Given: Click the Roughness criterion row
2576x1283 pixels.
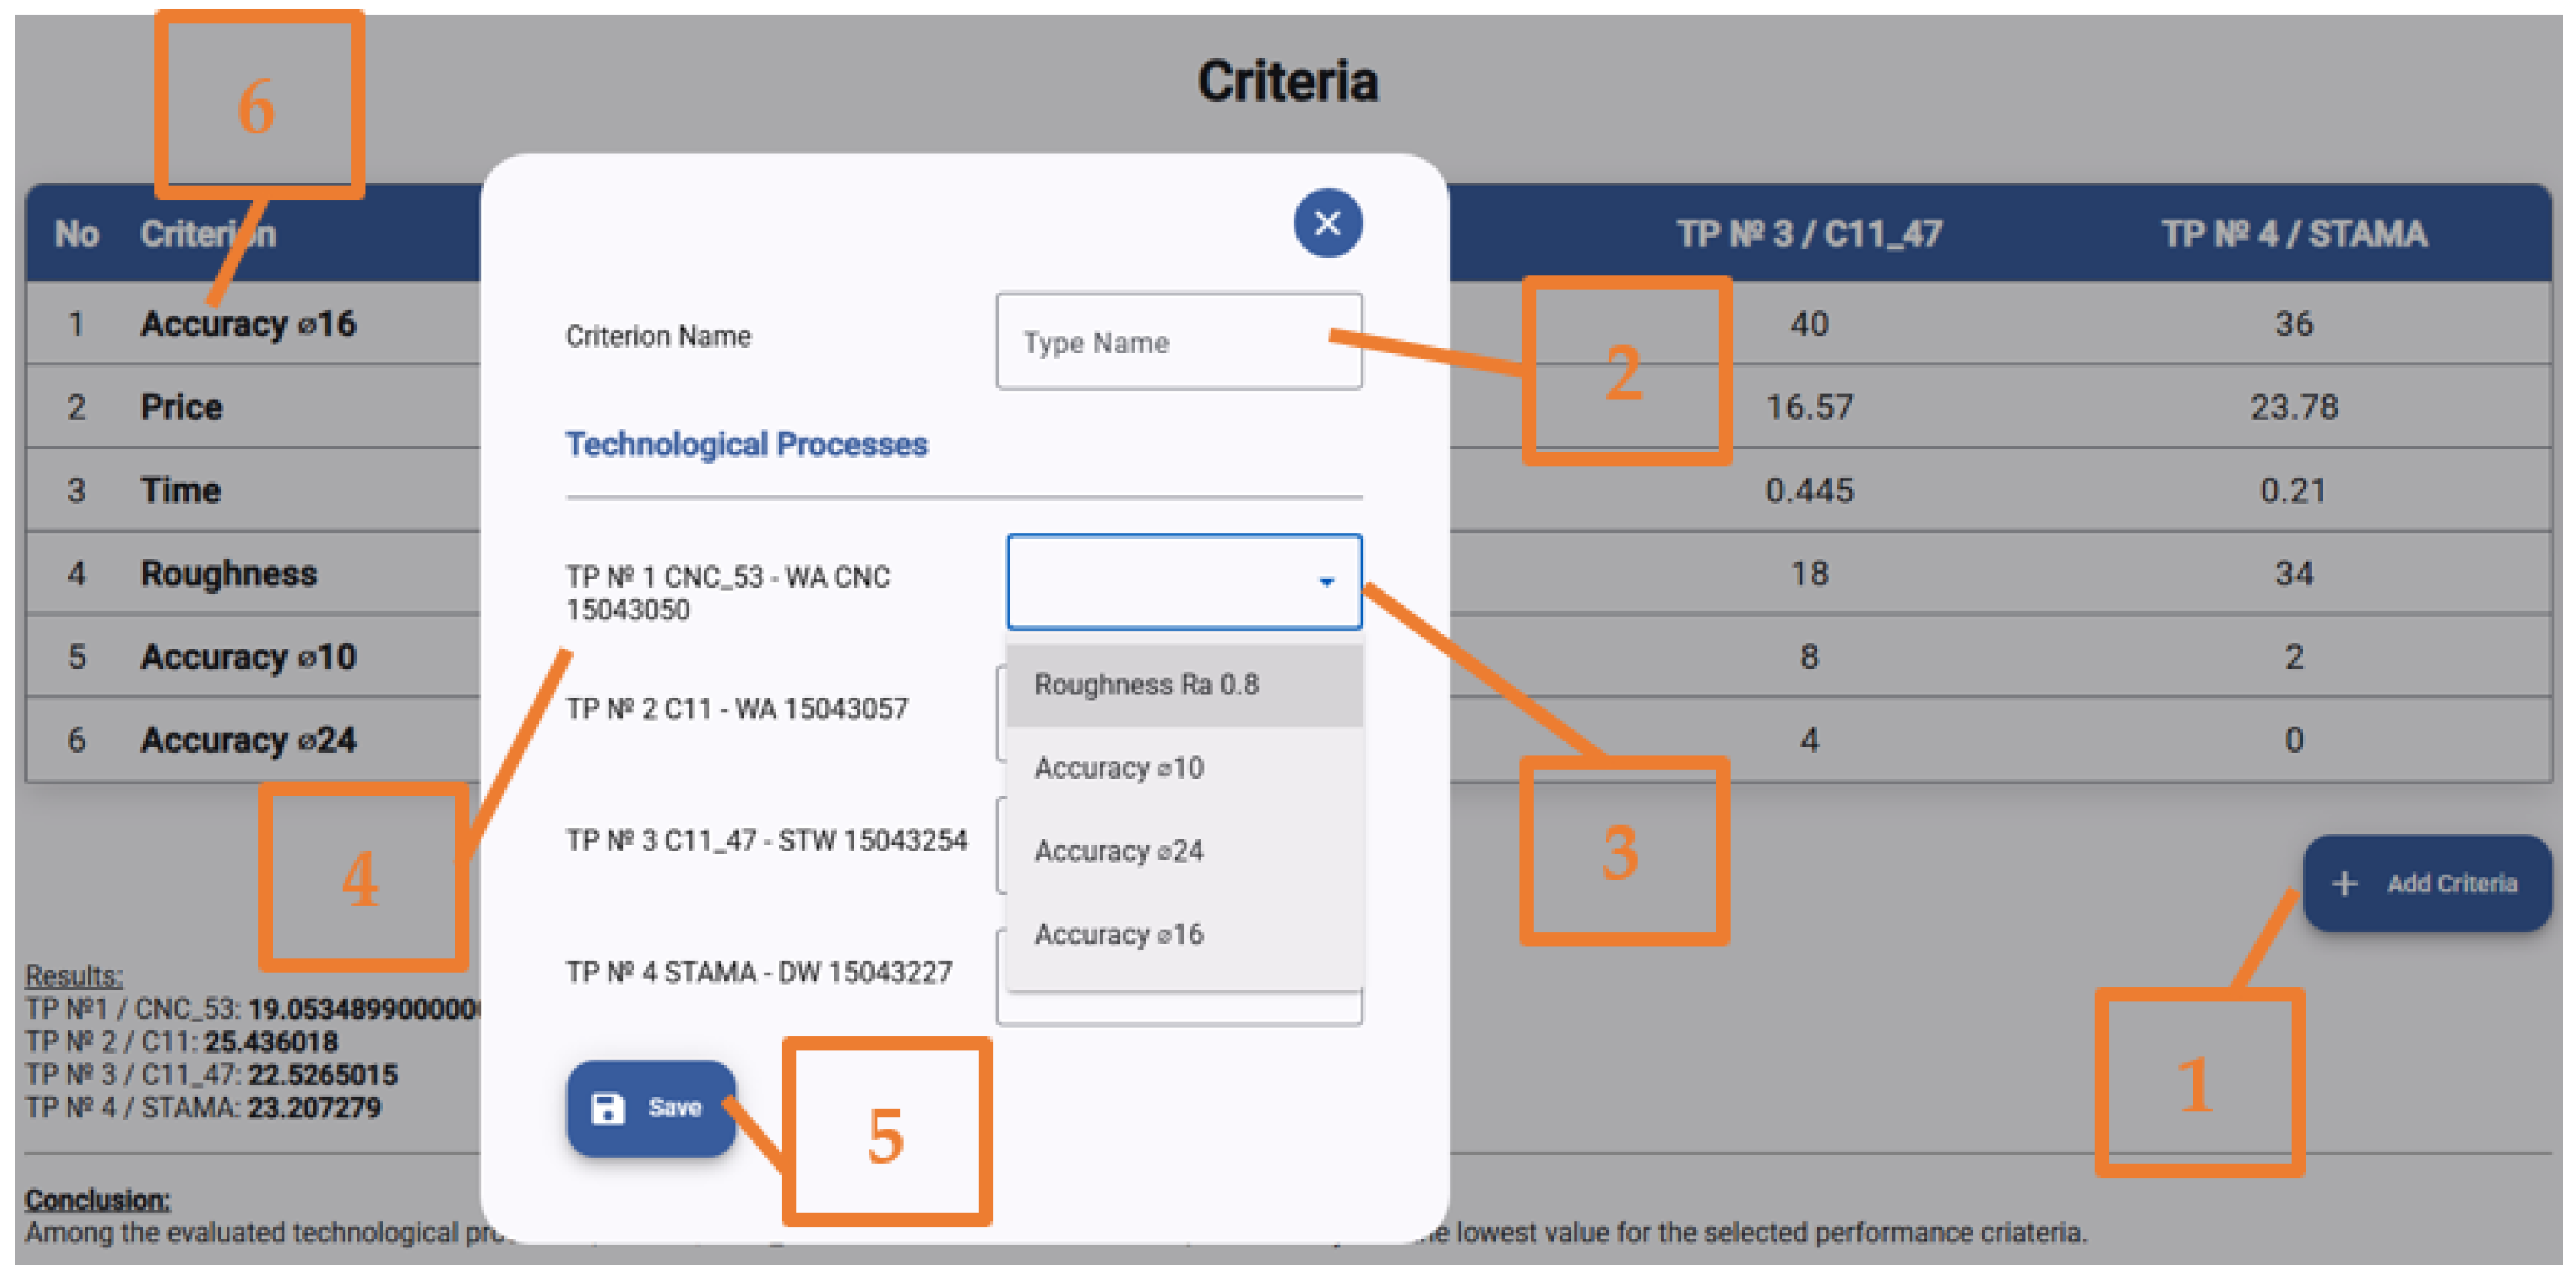Looking at the screenshot, I should click(228, 573).
